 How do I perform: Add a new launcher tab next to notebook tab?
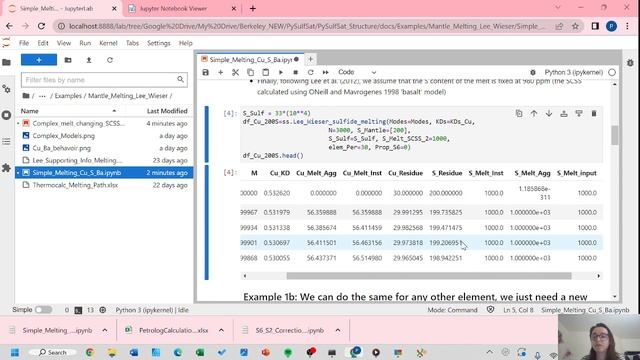click(x=310, y=60)
